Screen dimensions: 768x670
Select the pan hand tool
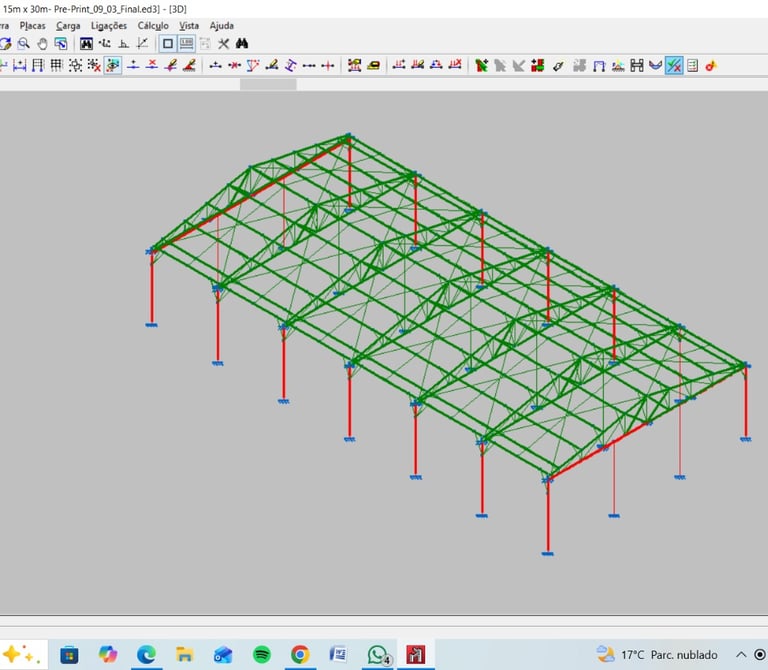(x=42, y=44)
